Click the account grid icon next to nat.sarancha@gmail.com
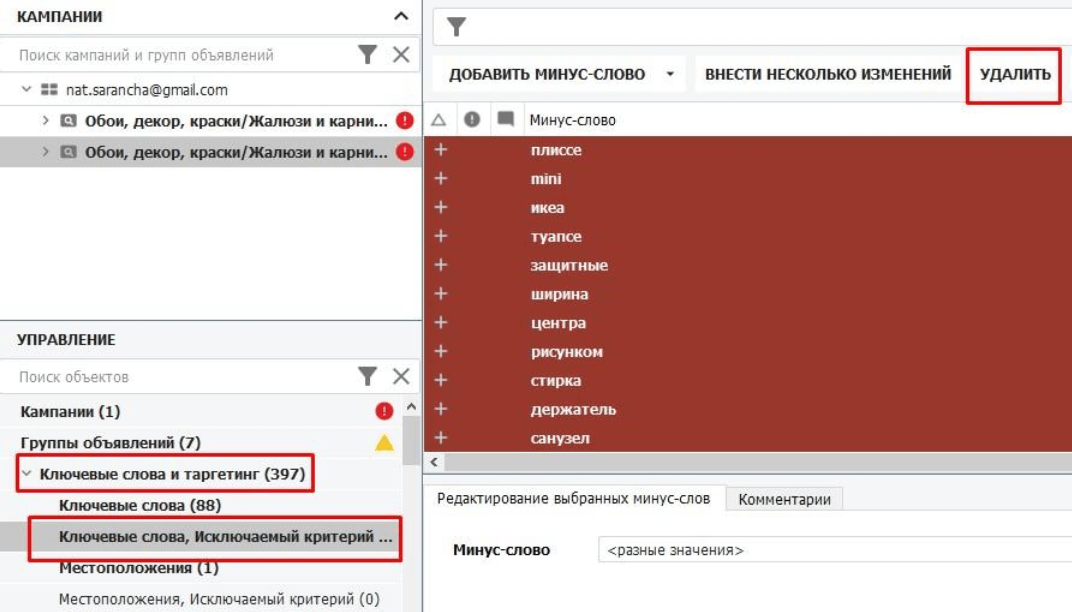 [x=49, y=89]
